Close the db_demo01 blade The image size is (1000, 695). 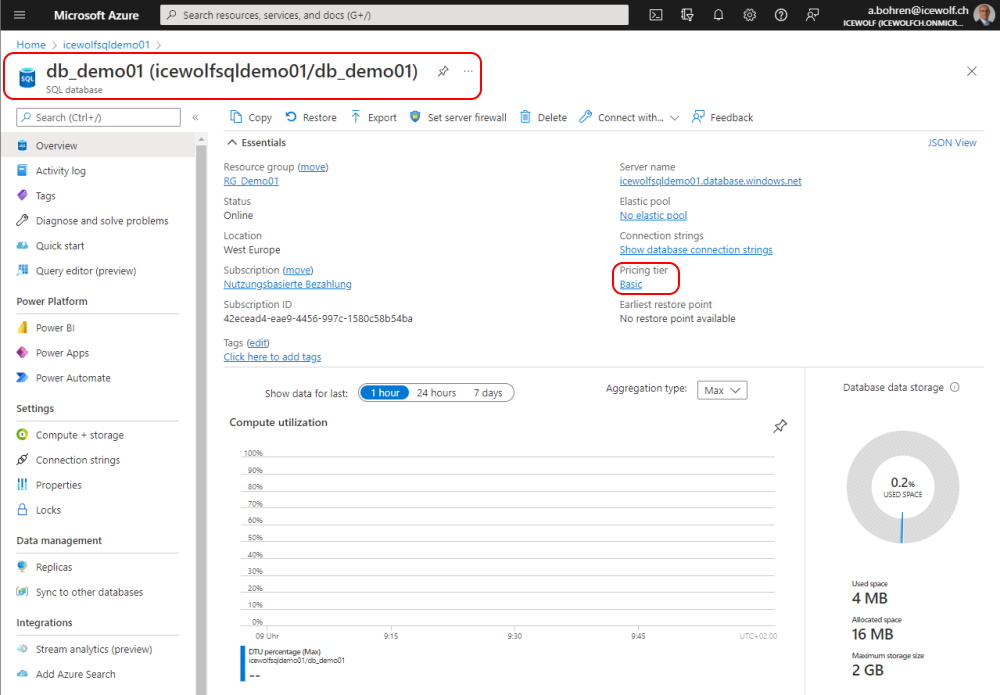coord(971,71)
